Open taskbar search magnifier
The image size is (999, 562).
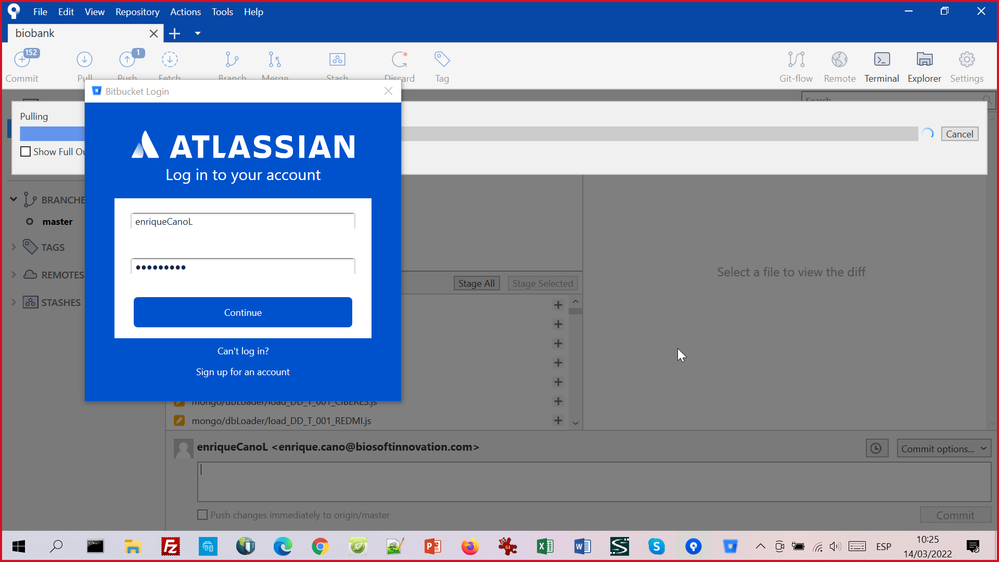coord(56,546)
